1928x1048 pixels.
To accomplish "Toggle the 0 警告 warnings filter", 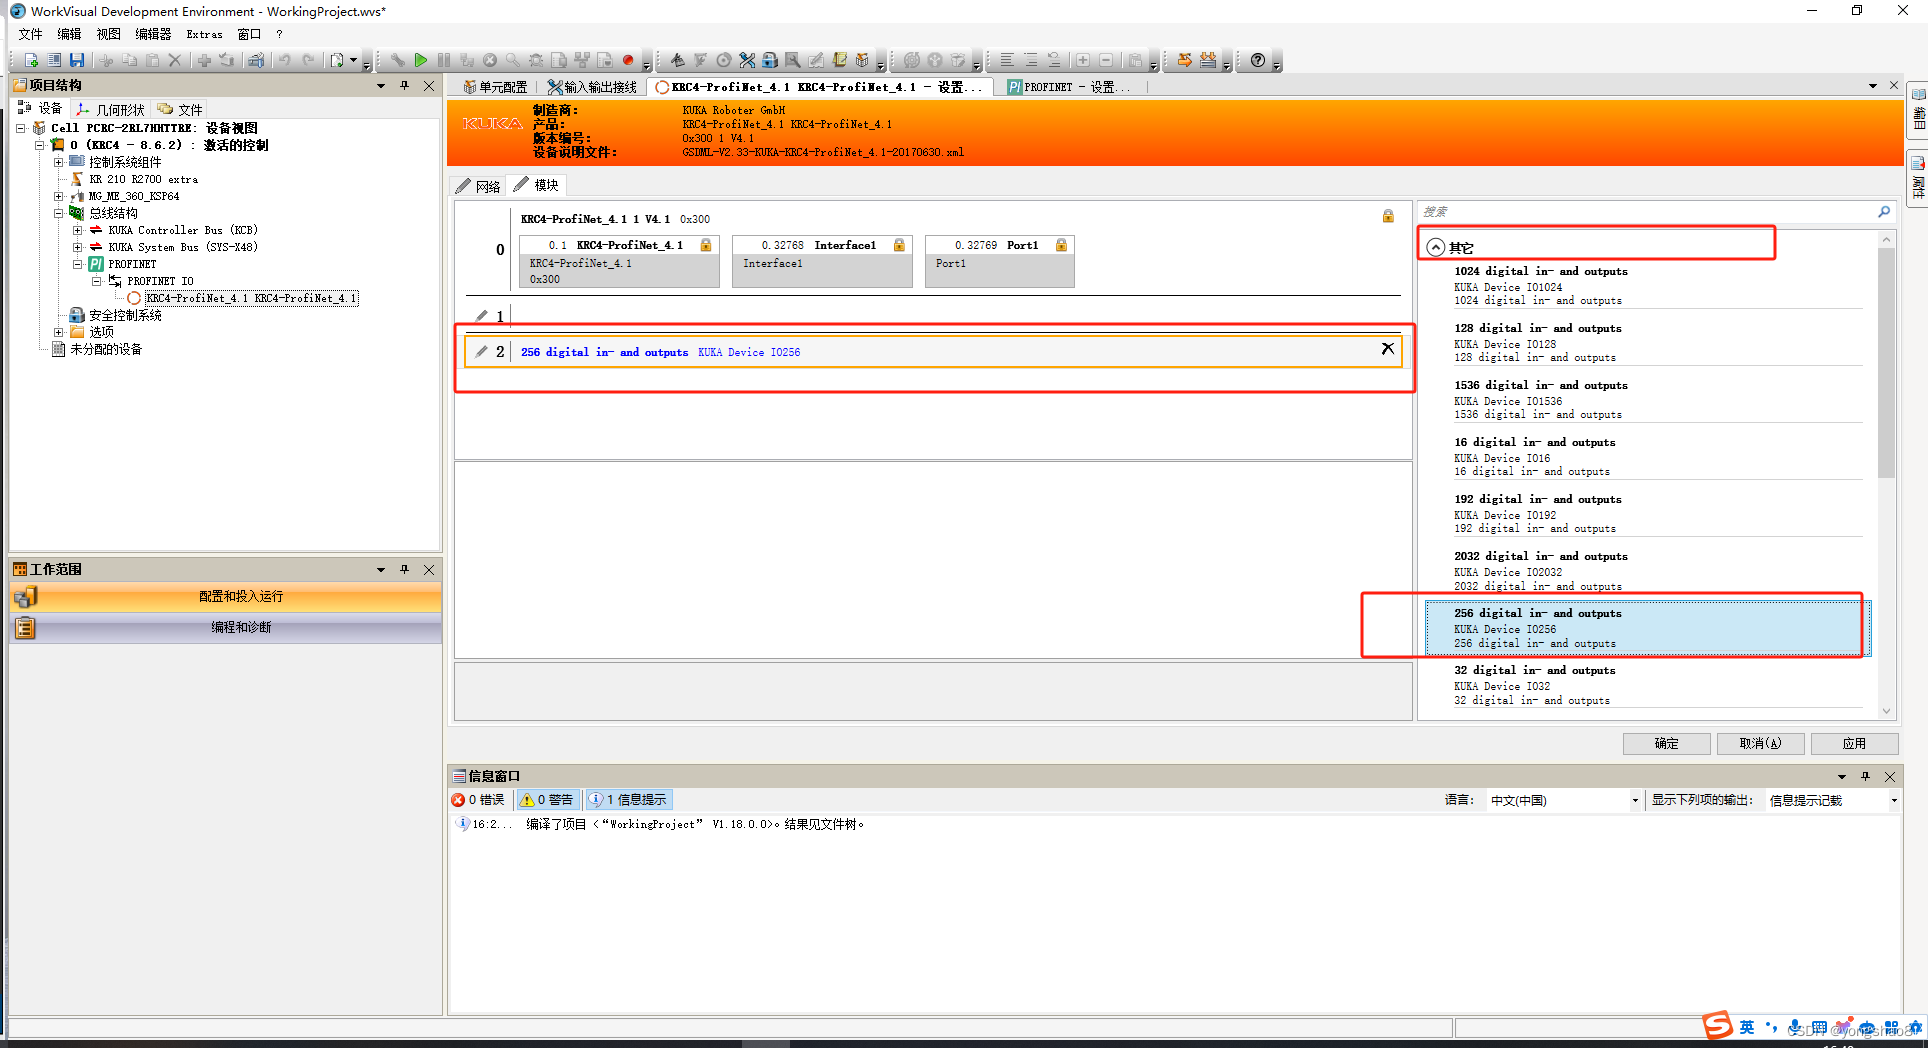I will pos(547,800).
